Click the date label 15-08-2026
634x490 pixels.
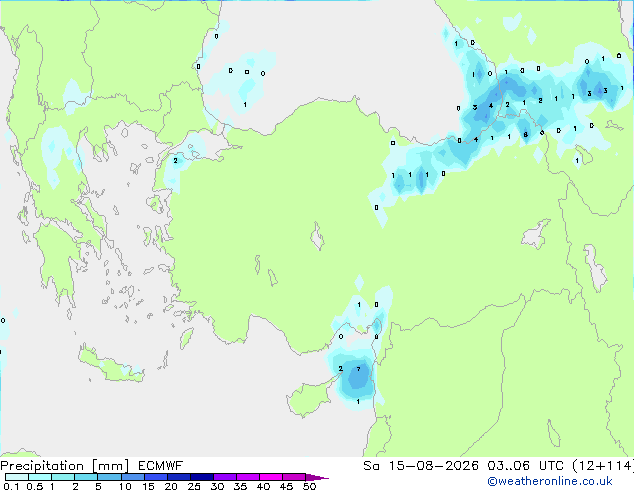point(433,466)
